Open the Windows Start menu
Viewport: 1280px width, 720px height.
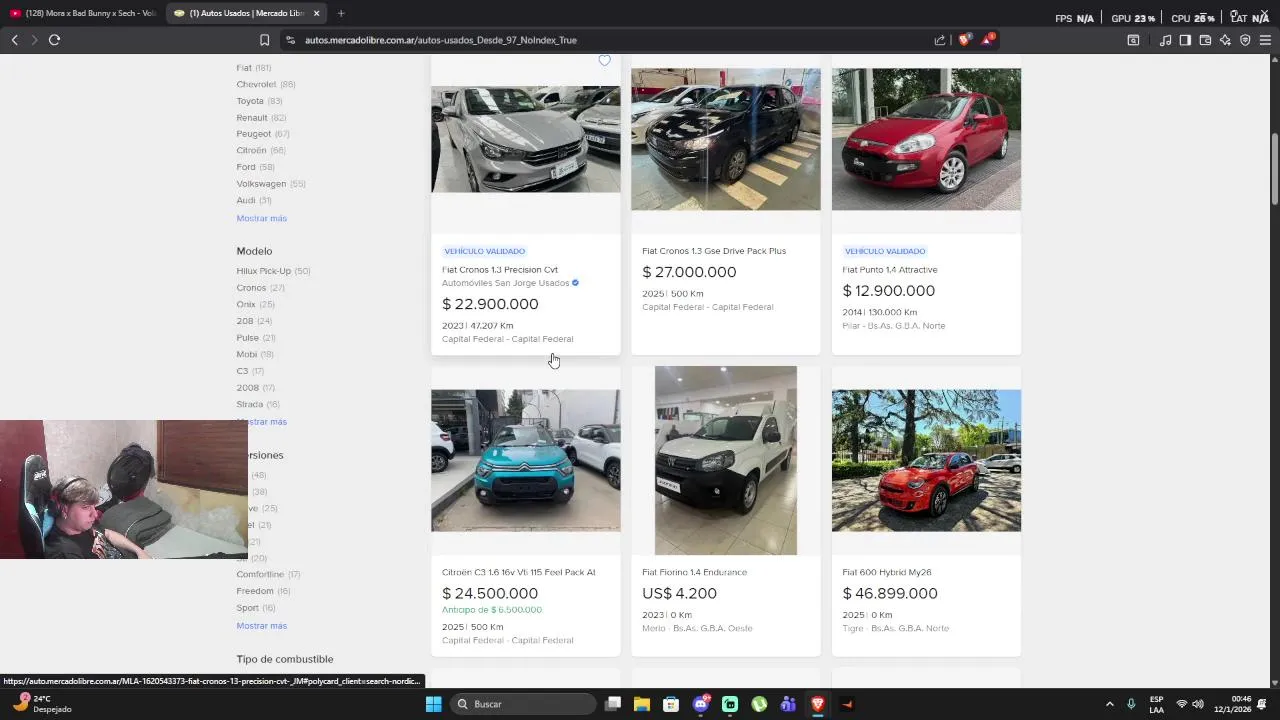(x=433, y=704)
